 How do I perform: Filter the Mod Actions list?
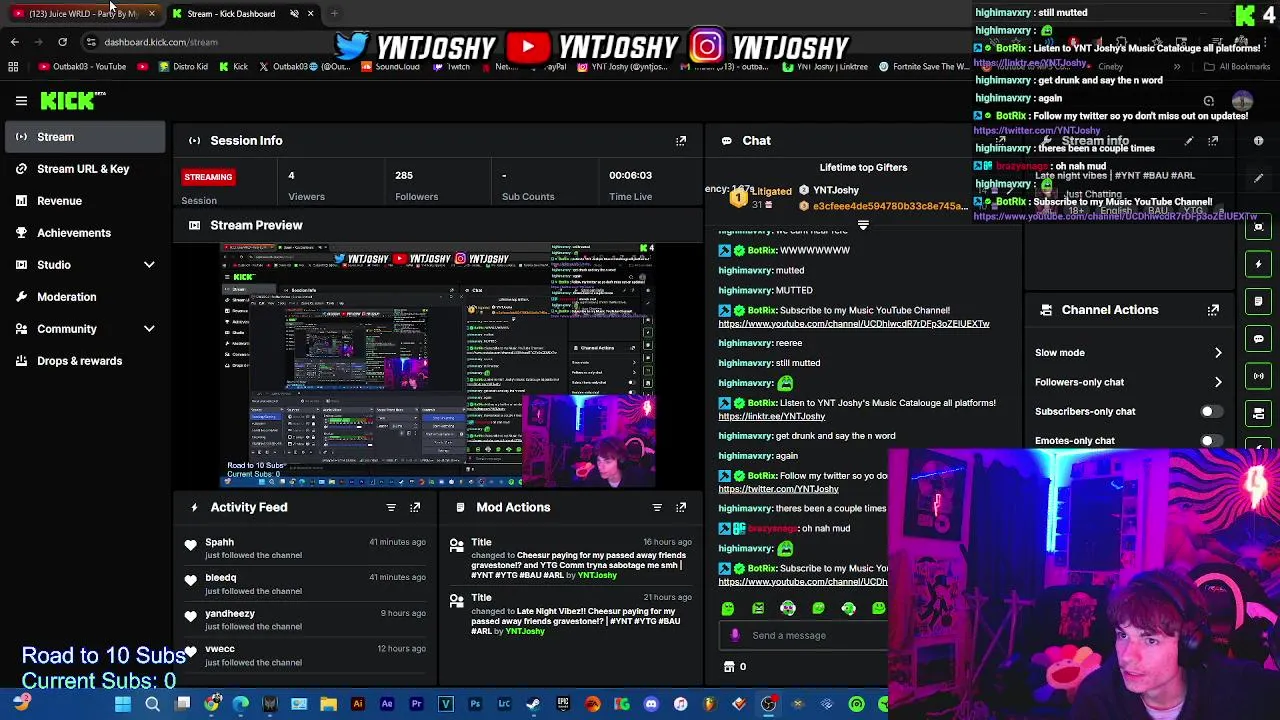(657, 507)
